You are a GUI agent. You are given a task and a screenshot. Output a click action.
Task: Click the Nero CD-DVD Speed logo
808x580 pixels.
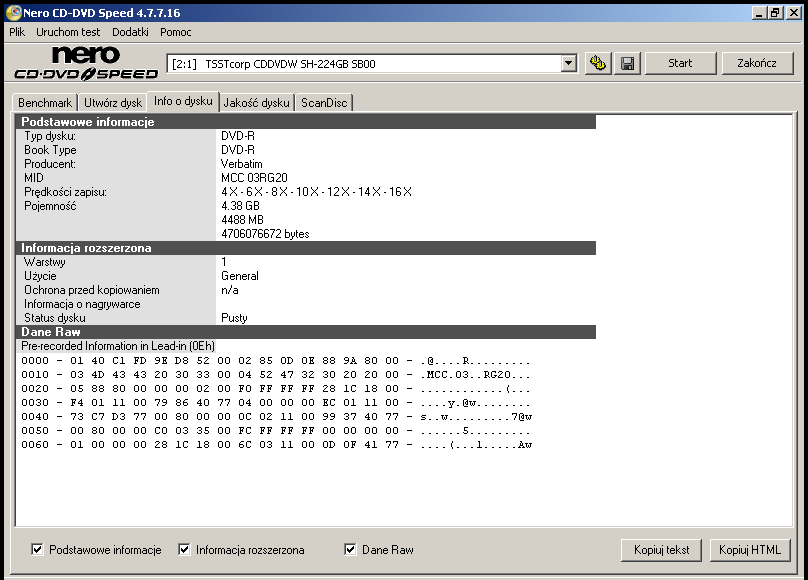pos(86,63)
